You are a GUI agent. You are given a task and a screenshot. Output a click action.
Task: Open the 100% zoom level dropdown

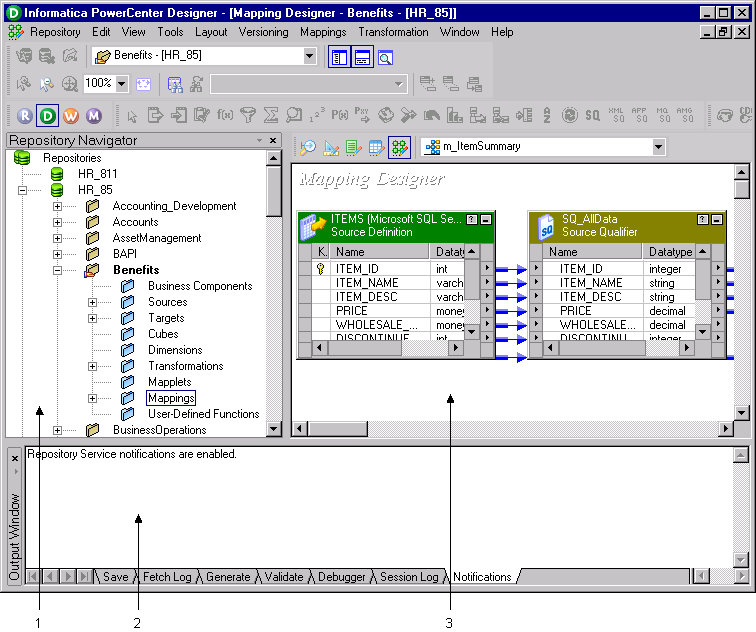click(122, 84)
